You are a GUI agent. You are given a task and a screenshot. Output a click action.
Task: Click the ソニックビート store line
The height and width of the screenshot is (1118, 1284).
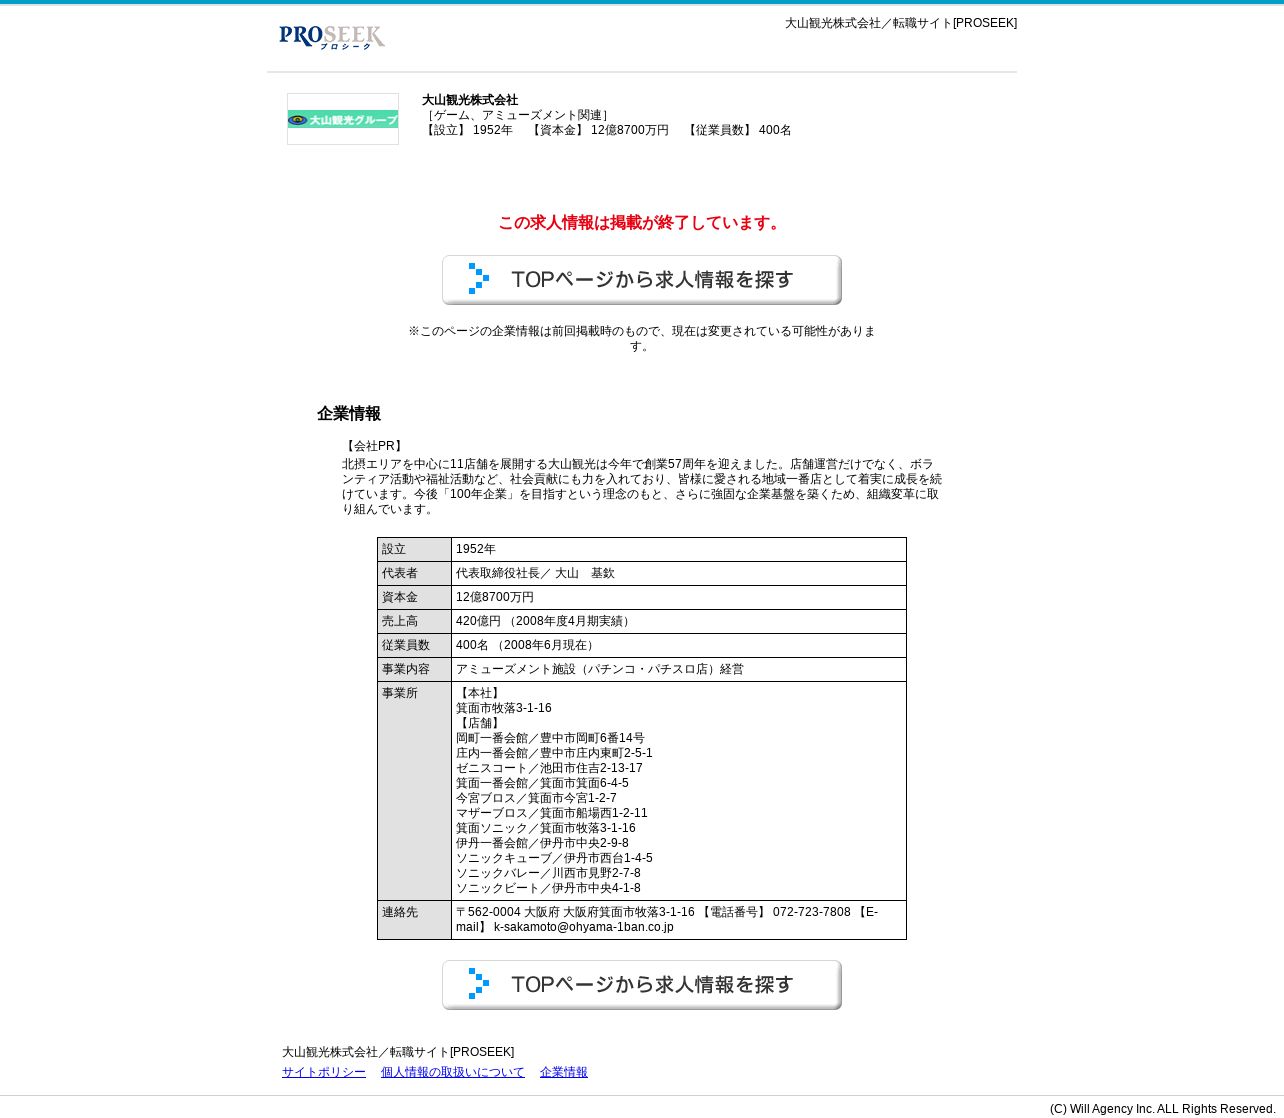click(548, 888)
